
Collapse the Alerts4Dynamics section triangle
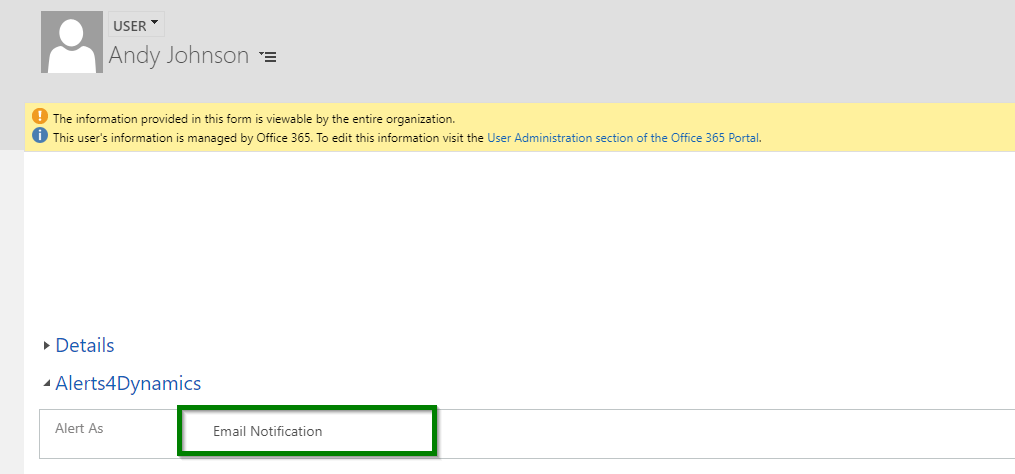47,384
